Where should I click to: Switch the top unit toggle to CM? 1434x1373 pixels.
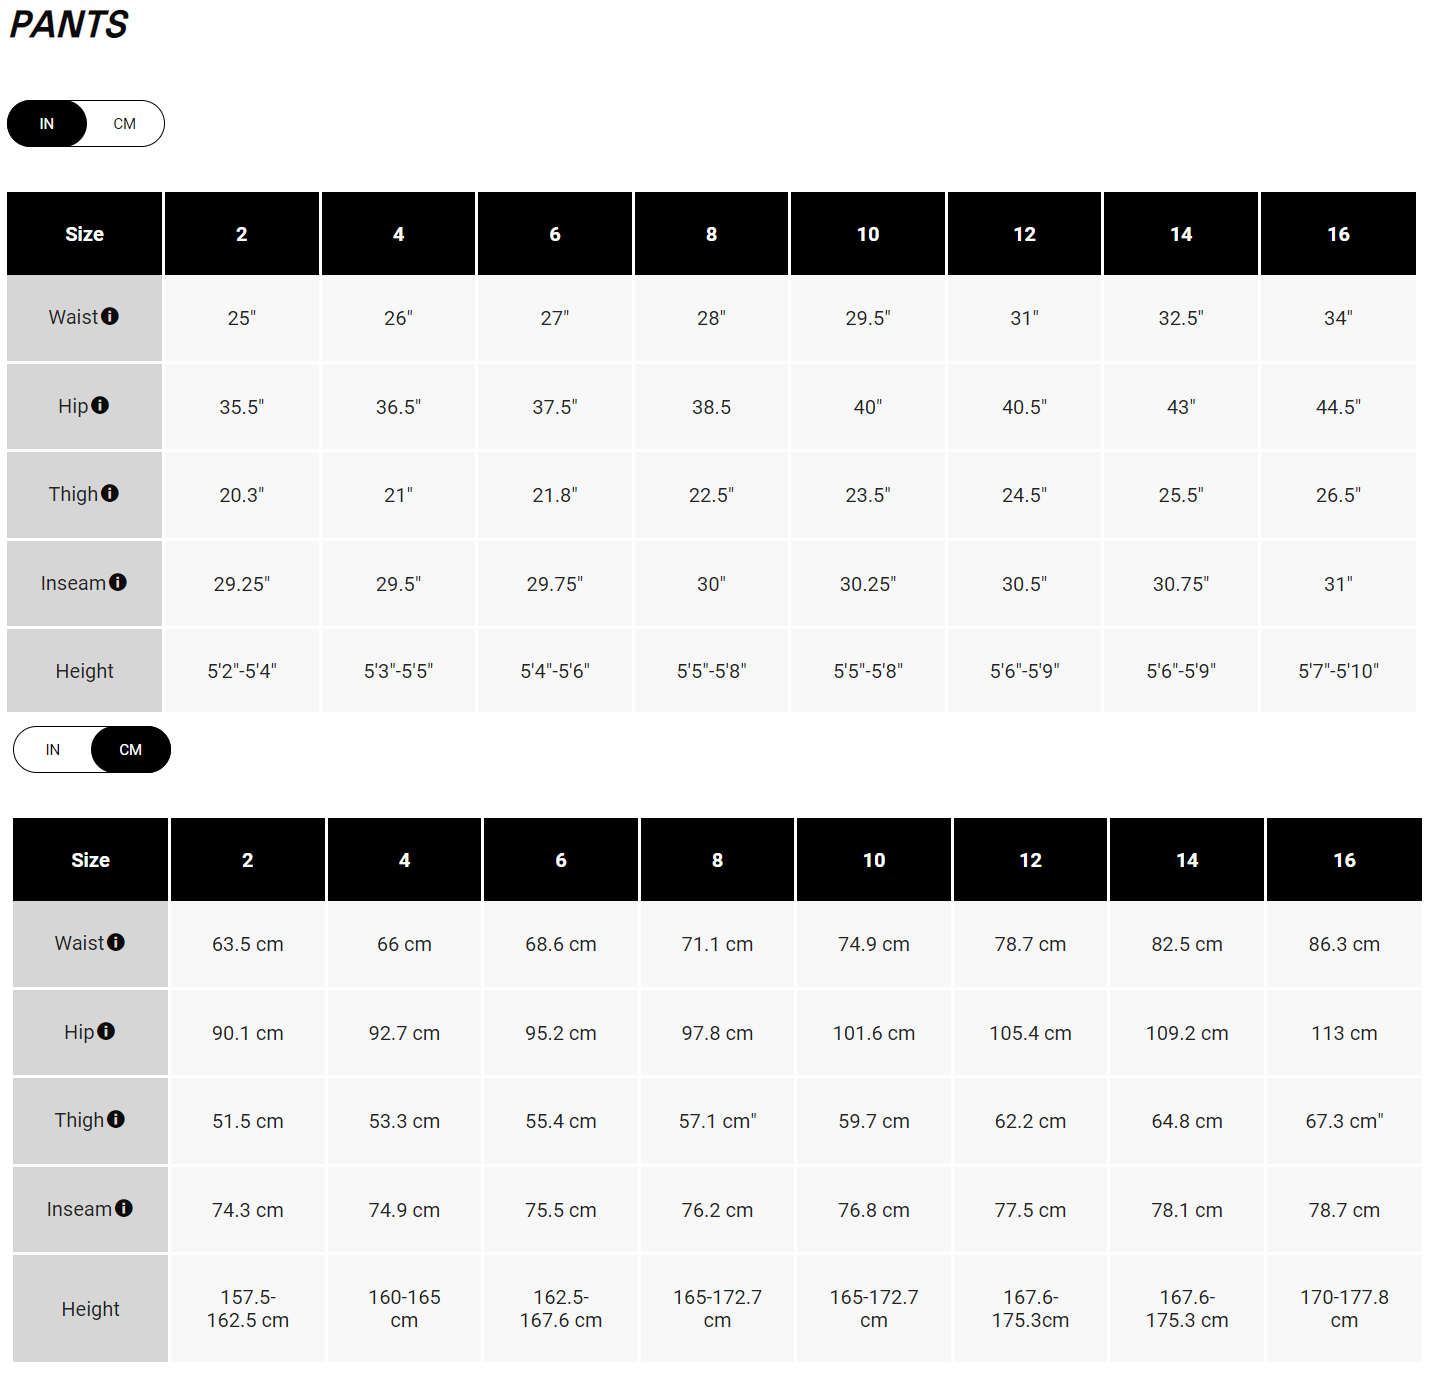(x=124, y=123)
